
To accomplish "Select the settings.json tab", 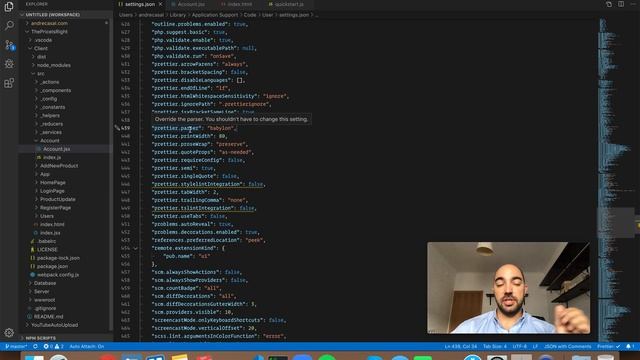I will coord(140,4).
